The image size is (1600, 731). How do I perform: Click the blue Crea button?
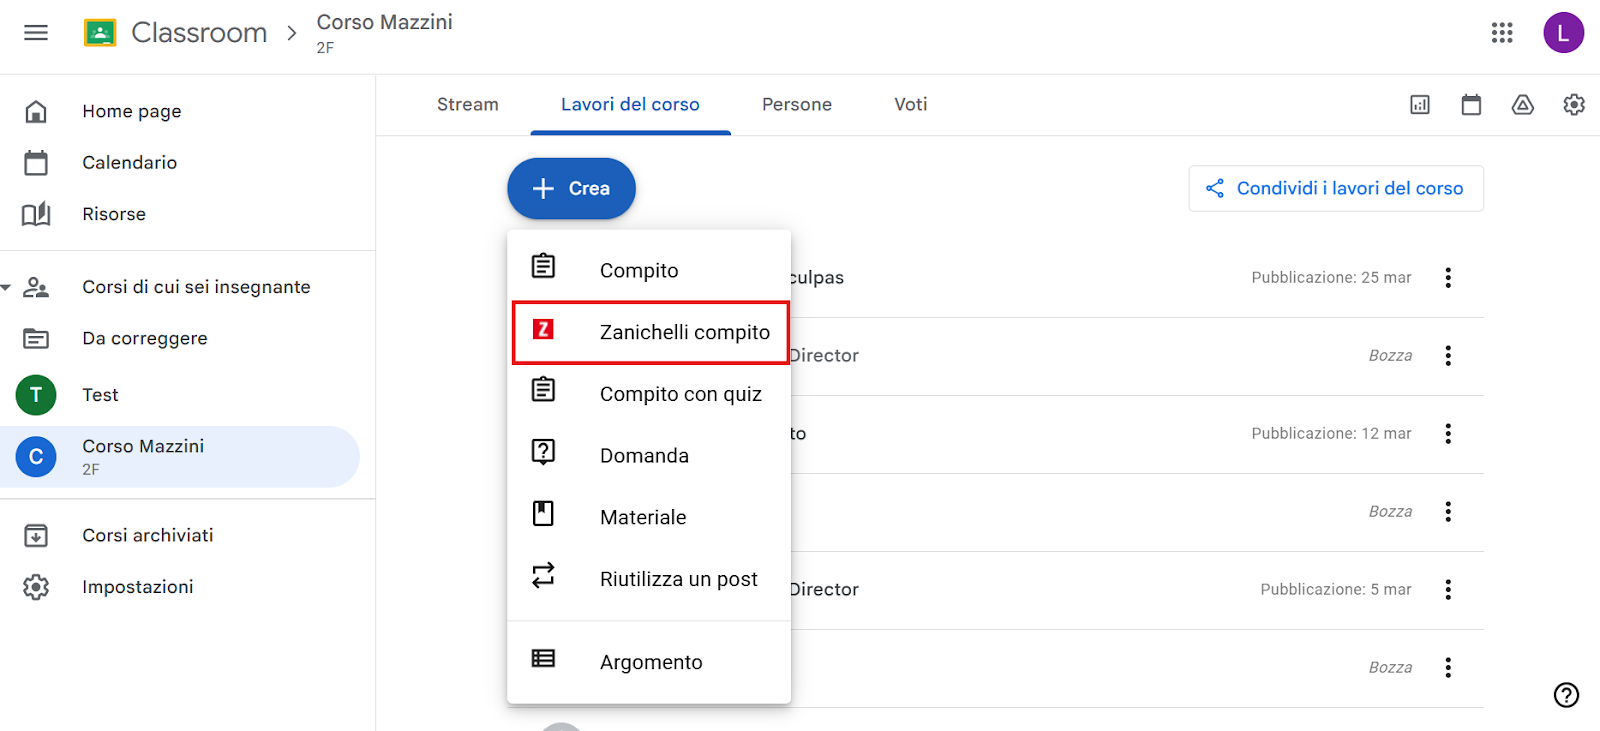tap(571, 188)
